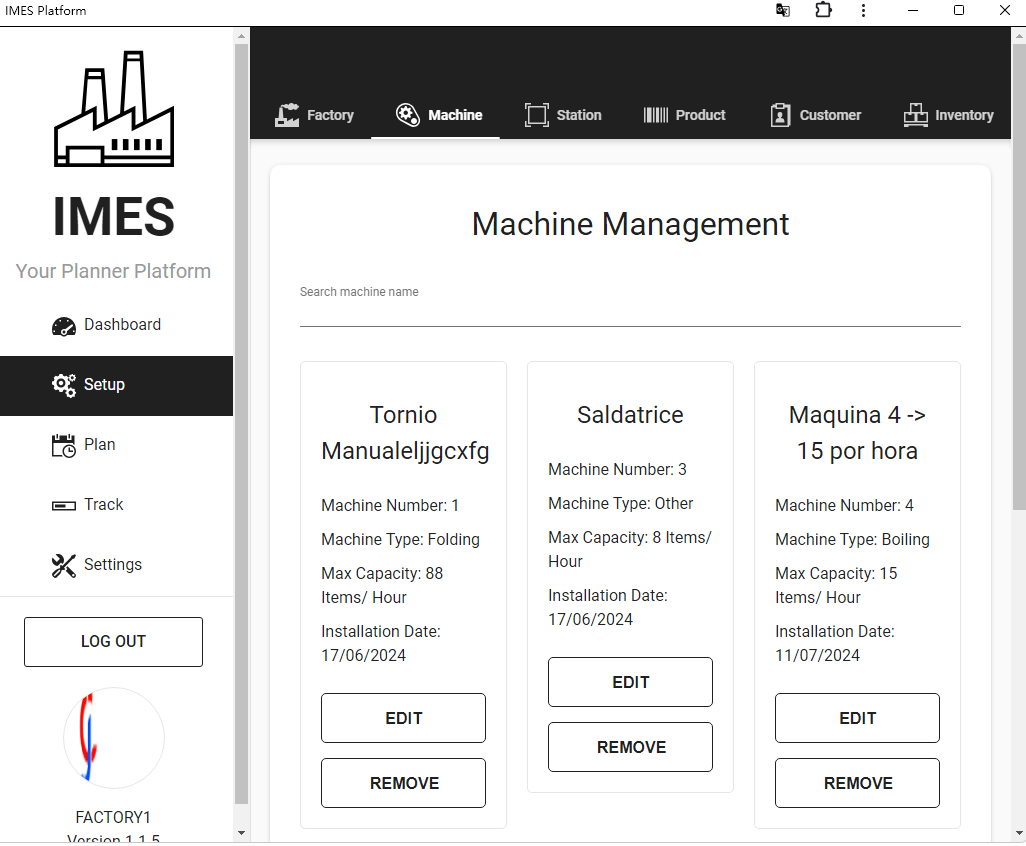Remove the Saldatrice machine
1026x846 pixels.
pos(630,747)
